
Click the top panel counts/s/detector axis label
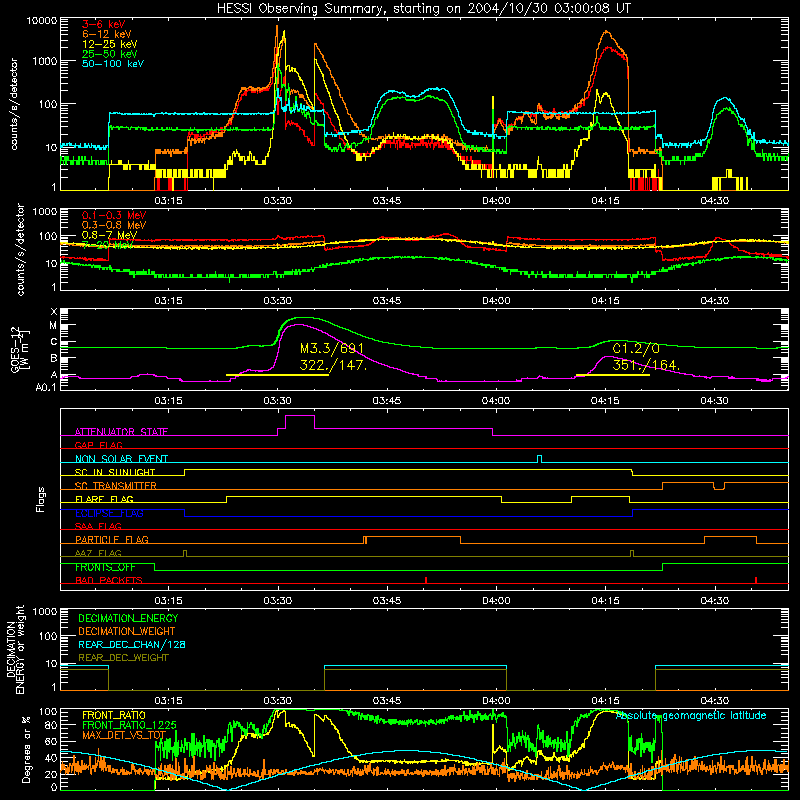14,104
